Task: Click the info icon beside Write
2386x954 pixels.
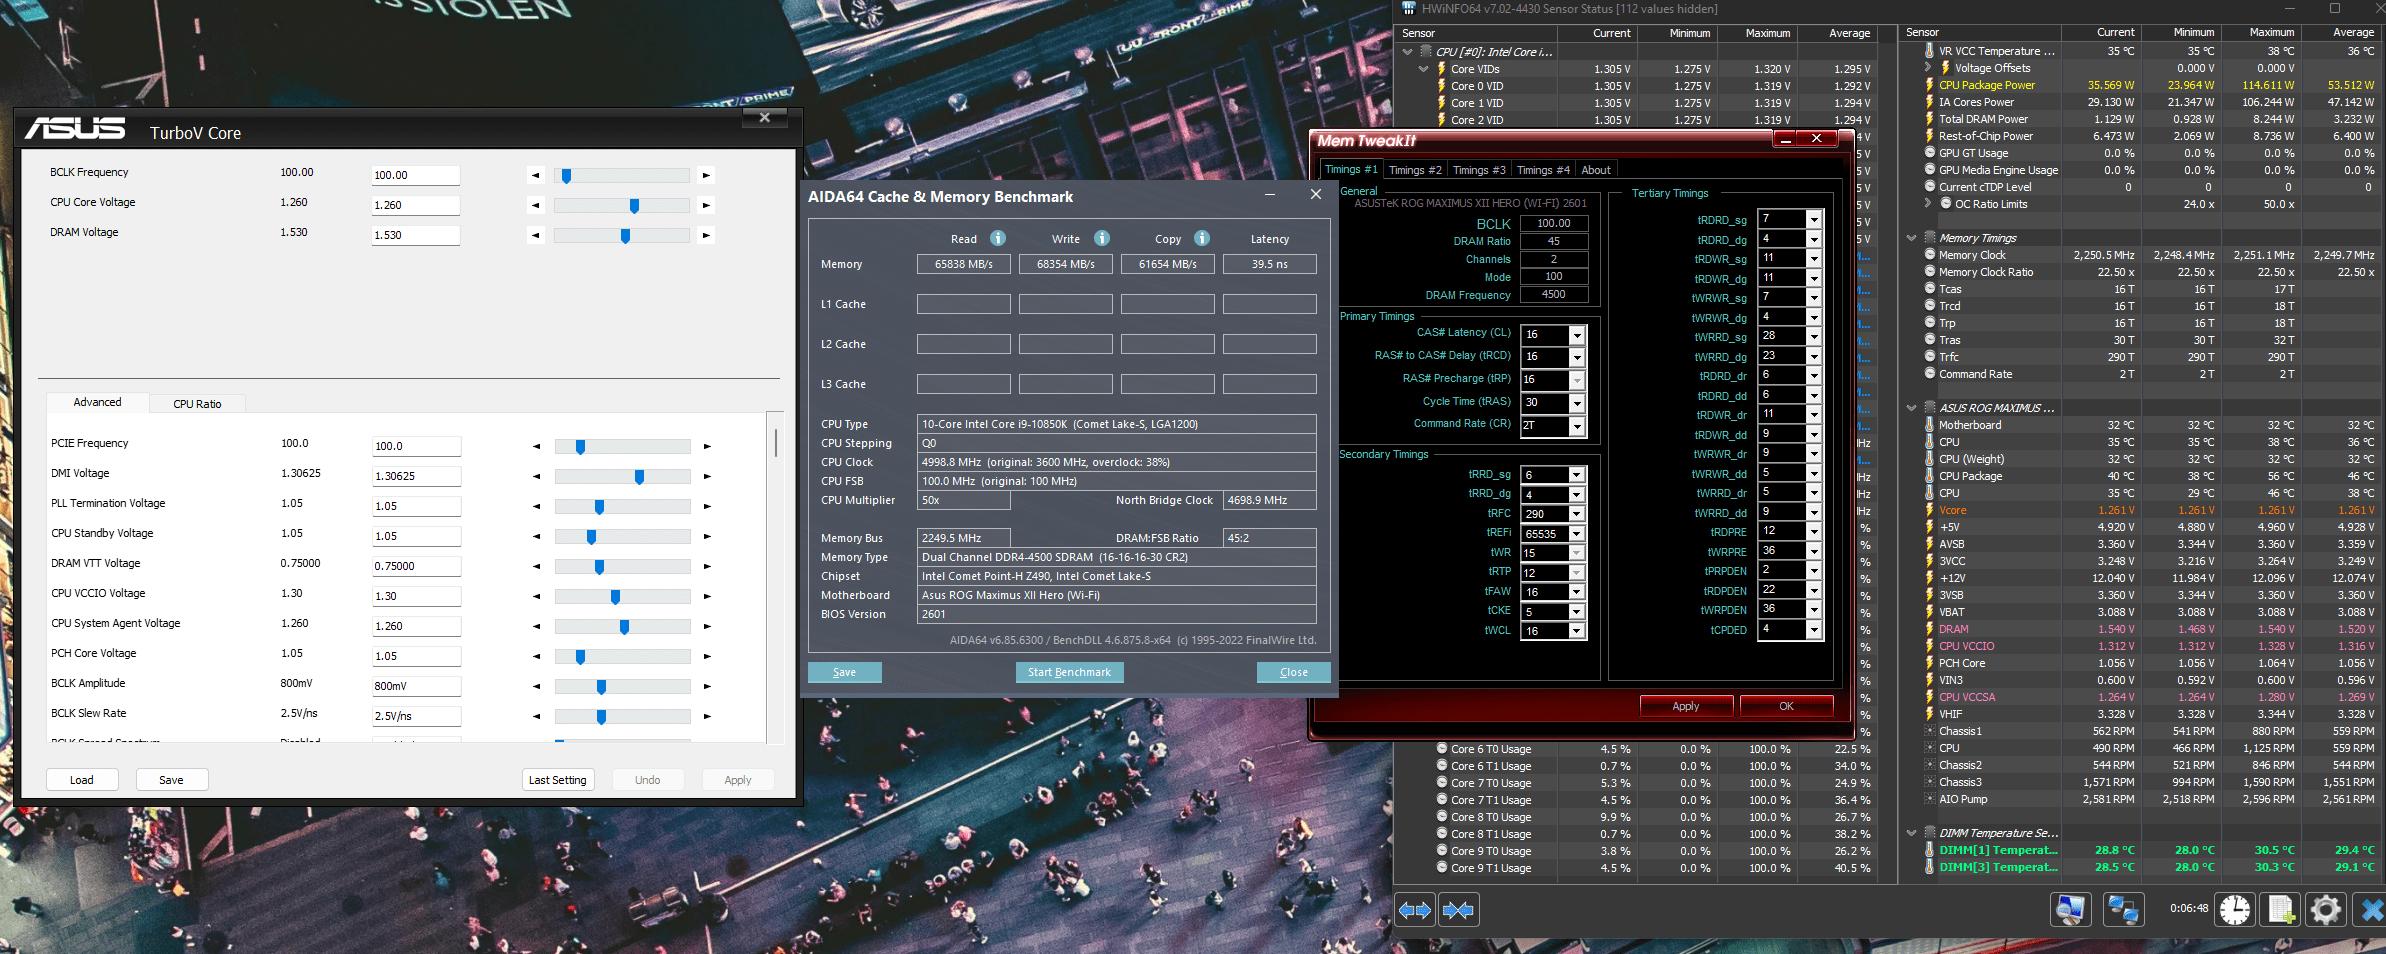Action: pyautogui.click(x=1102, y=238)
